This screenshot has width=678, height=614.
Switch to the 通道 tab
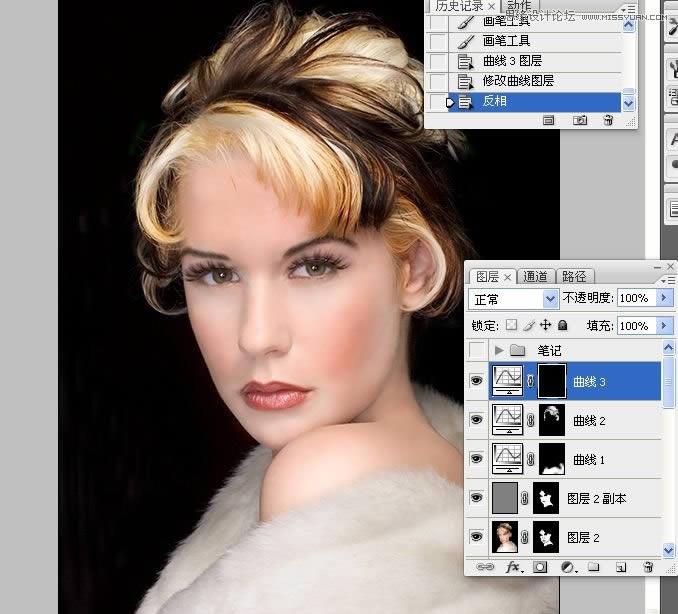[x=536, y=276]
